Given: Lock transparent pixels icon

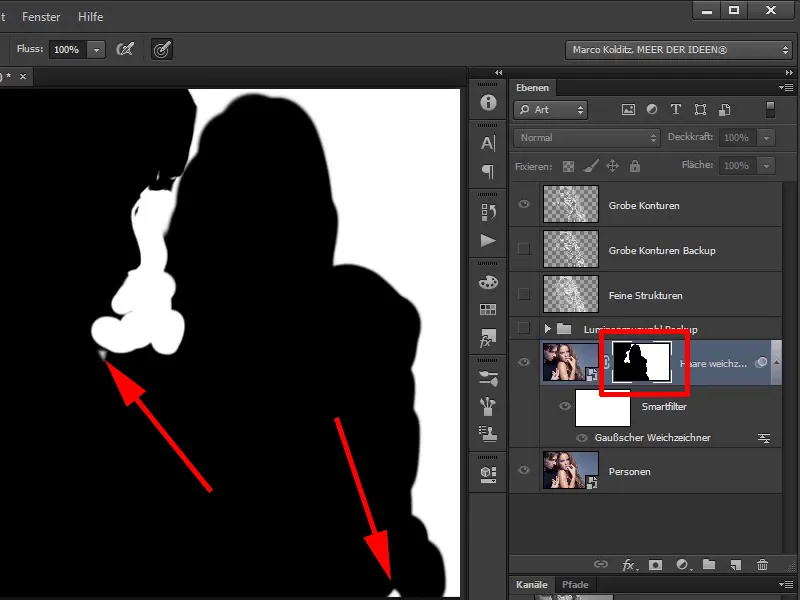Looking at the screenshot, I should tap(568, 166).
